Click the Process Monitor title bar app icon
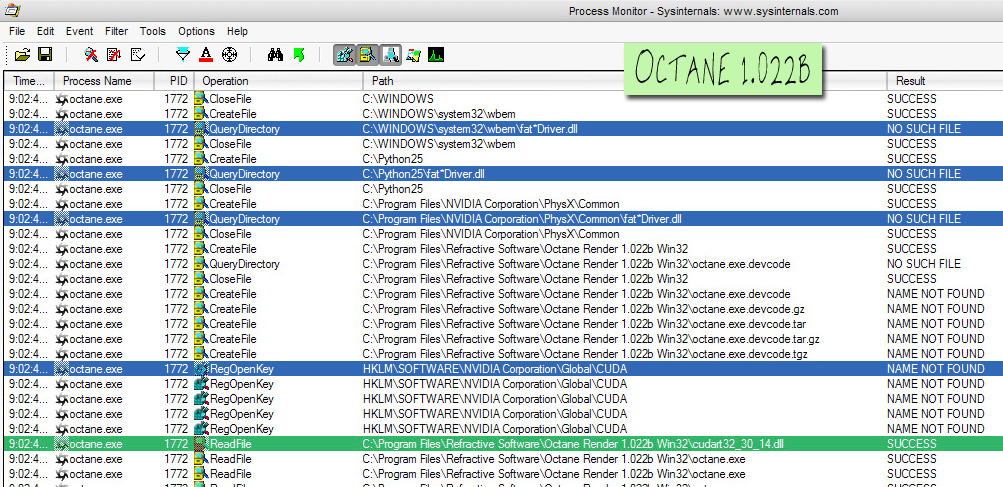 click(x=12, y=10)
